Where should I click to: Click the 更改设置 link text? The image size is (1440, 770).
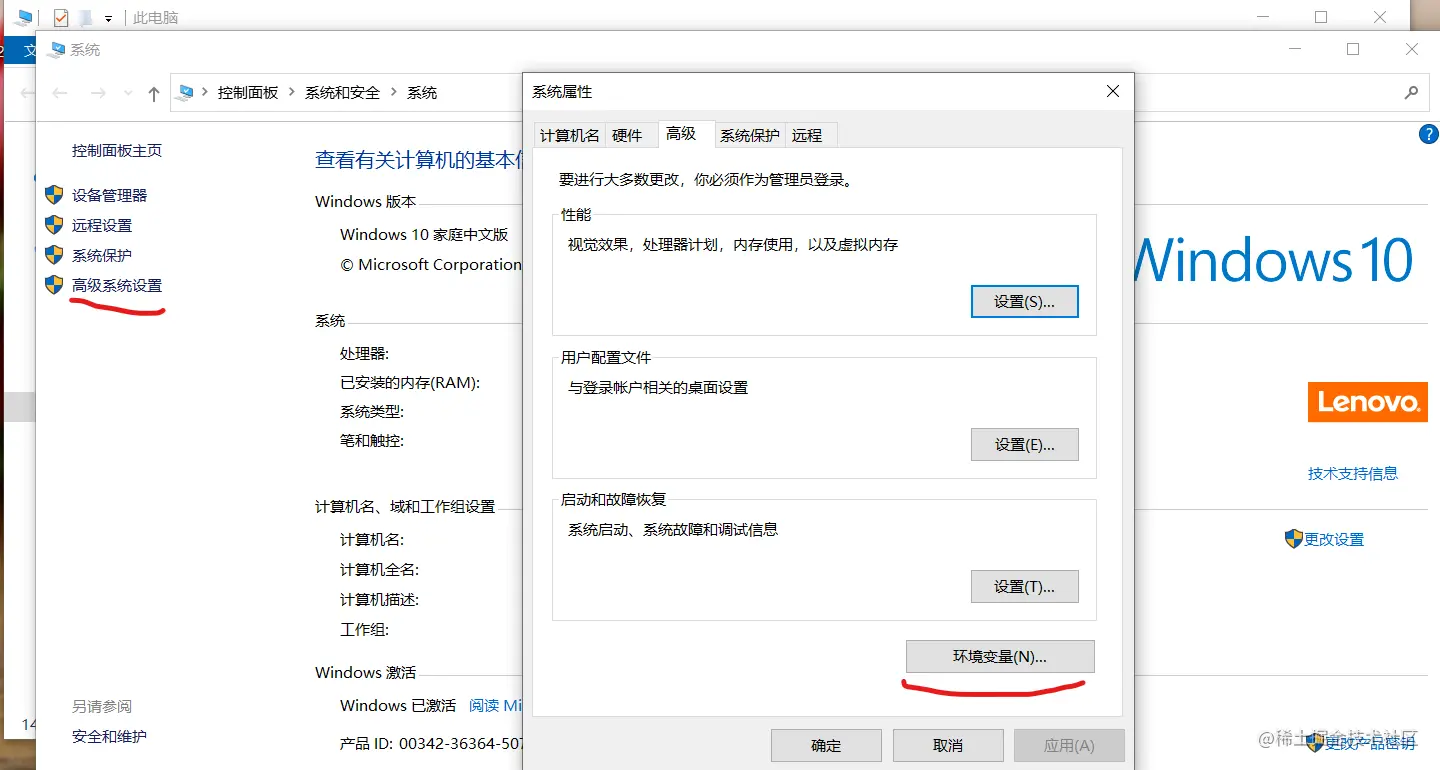click(1334, 540)
